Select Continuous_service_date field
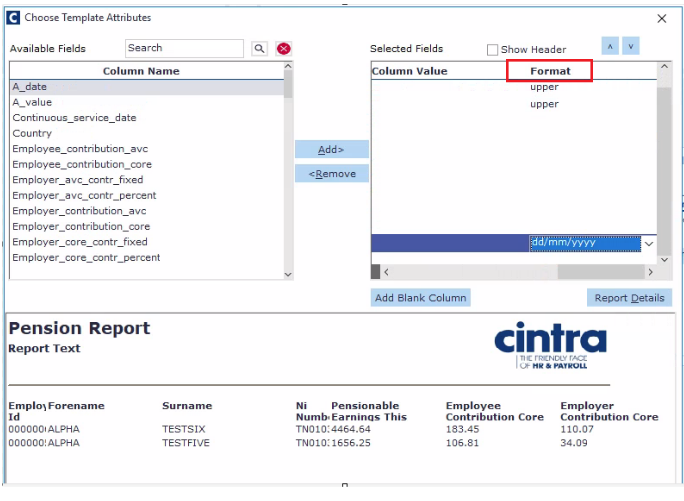 147,118
